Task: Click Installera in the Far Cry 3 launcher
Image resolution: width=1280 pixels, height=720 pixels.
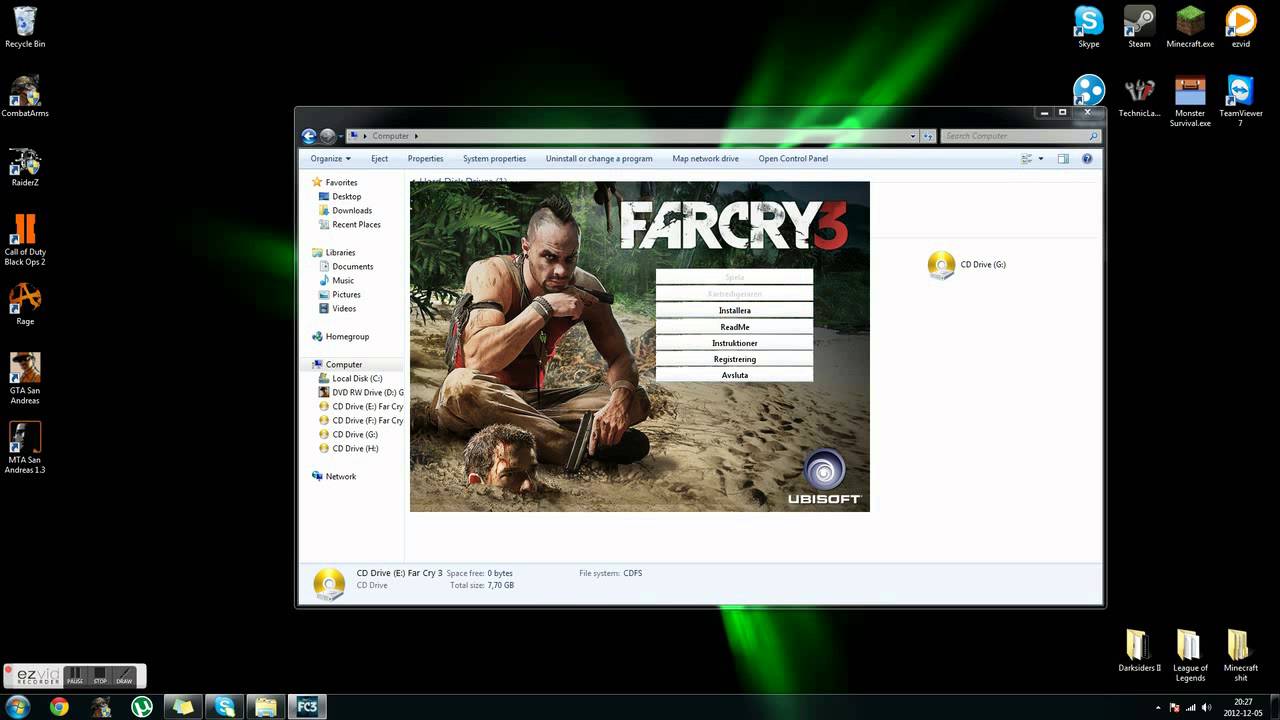Action: [734, 311]
